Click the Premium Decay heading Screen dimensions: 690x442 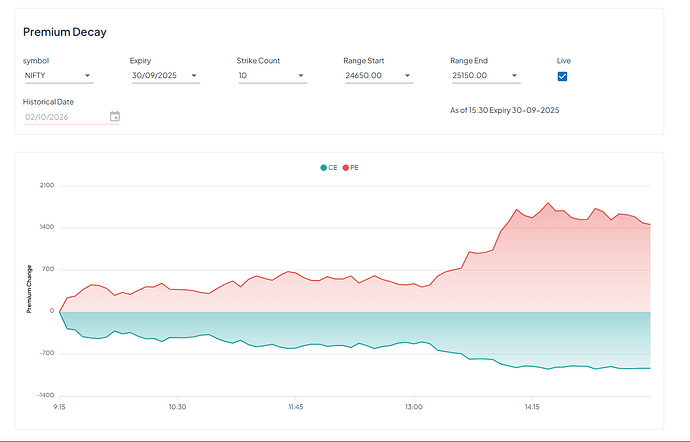pyautogui.click(x=65, y=33)
